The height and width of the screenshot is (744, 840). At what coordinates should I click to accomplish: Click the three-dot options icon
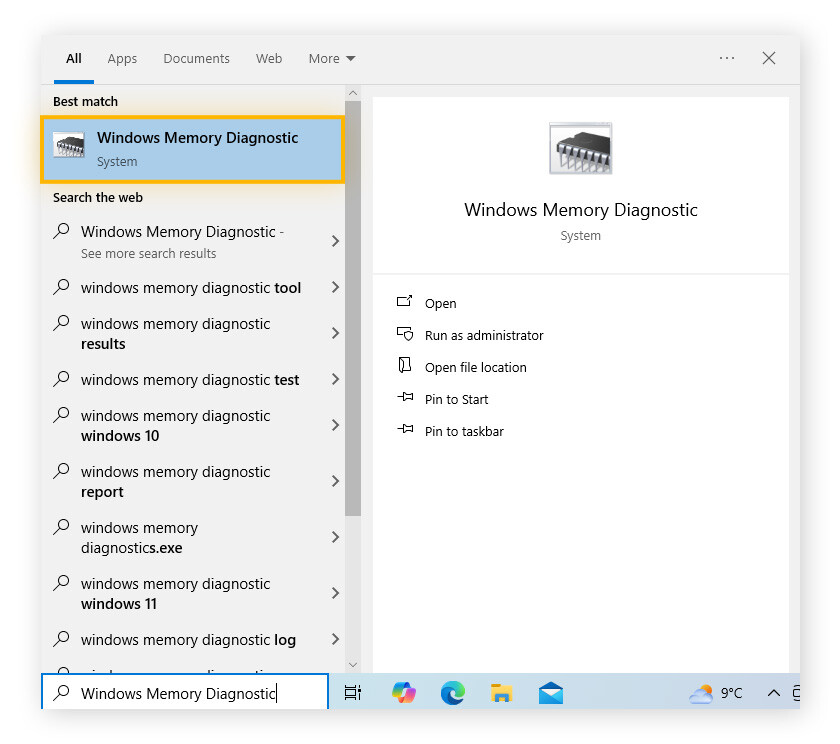click(x=727, y=58)
